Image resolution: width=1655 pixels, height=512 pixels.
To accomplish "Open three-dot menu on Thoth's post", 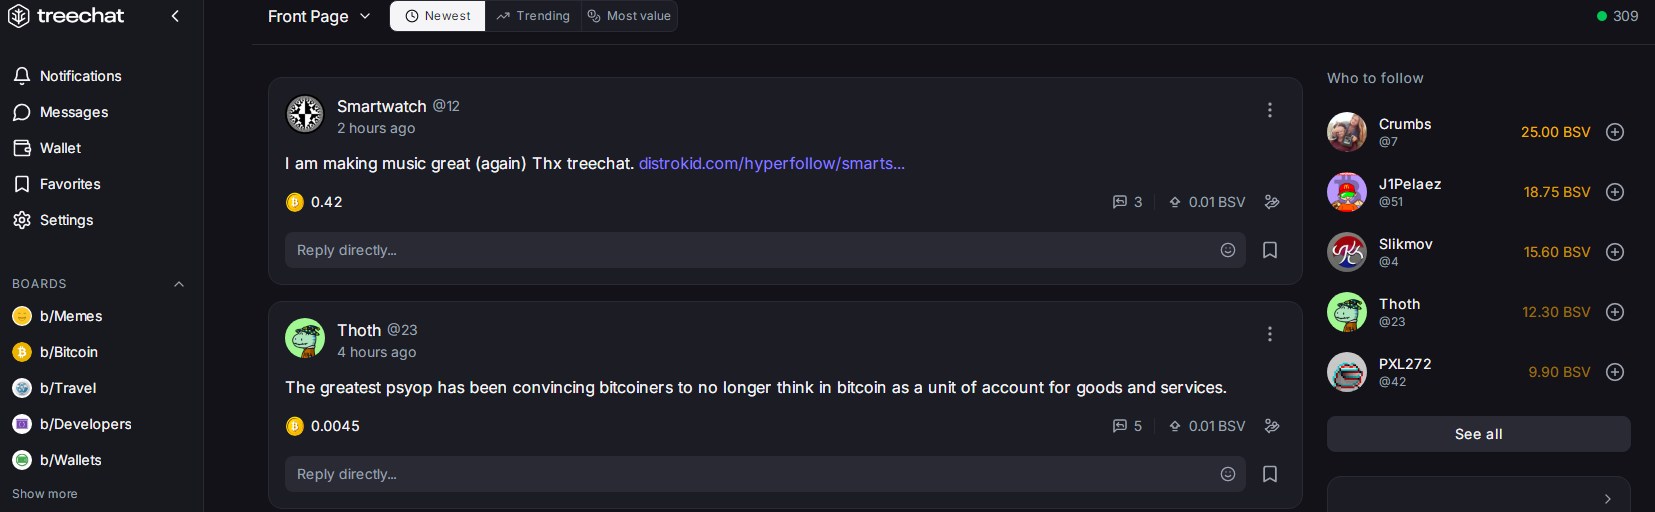I will 1270,334.
